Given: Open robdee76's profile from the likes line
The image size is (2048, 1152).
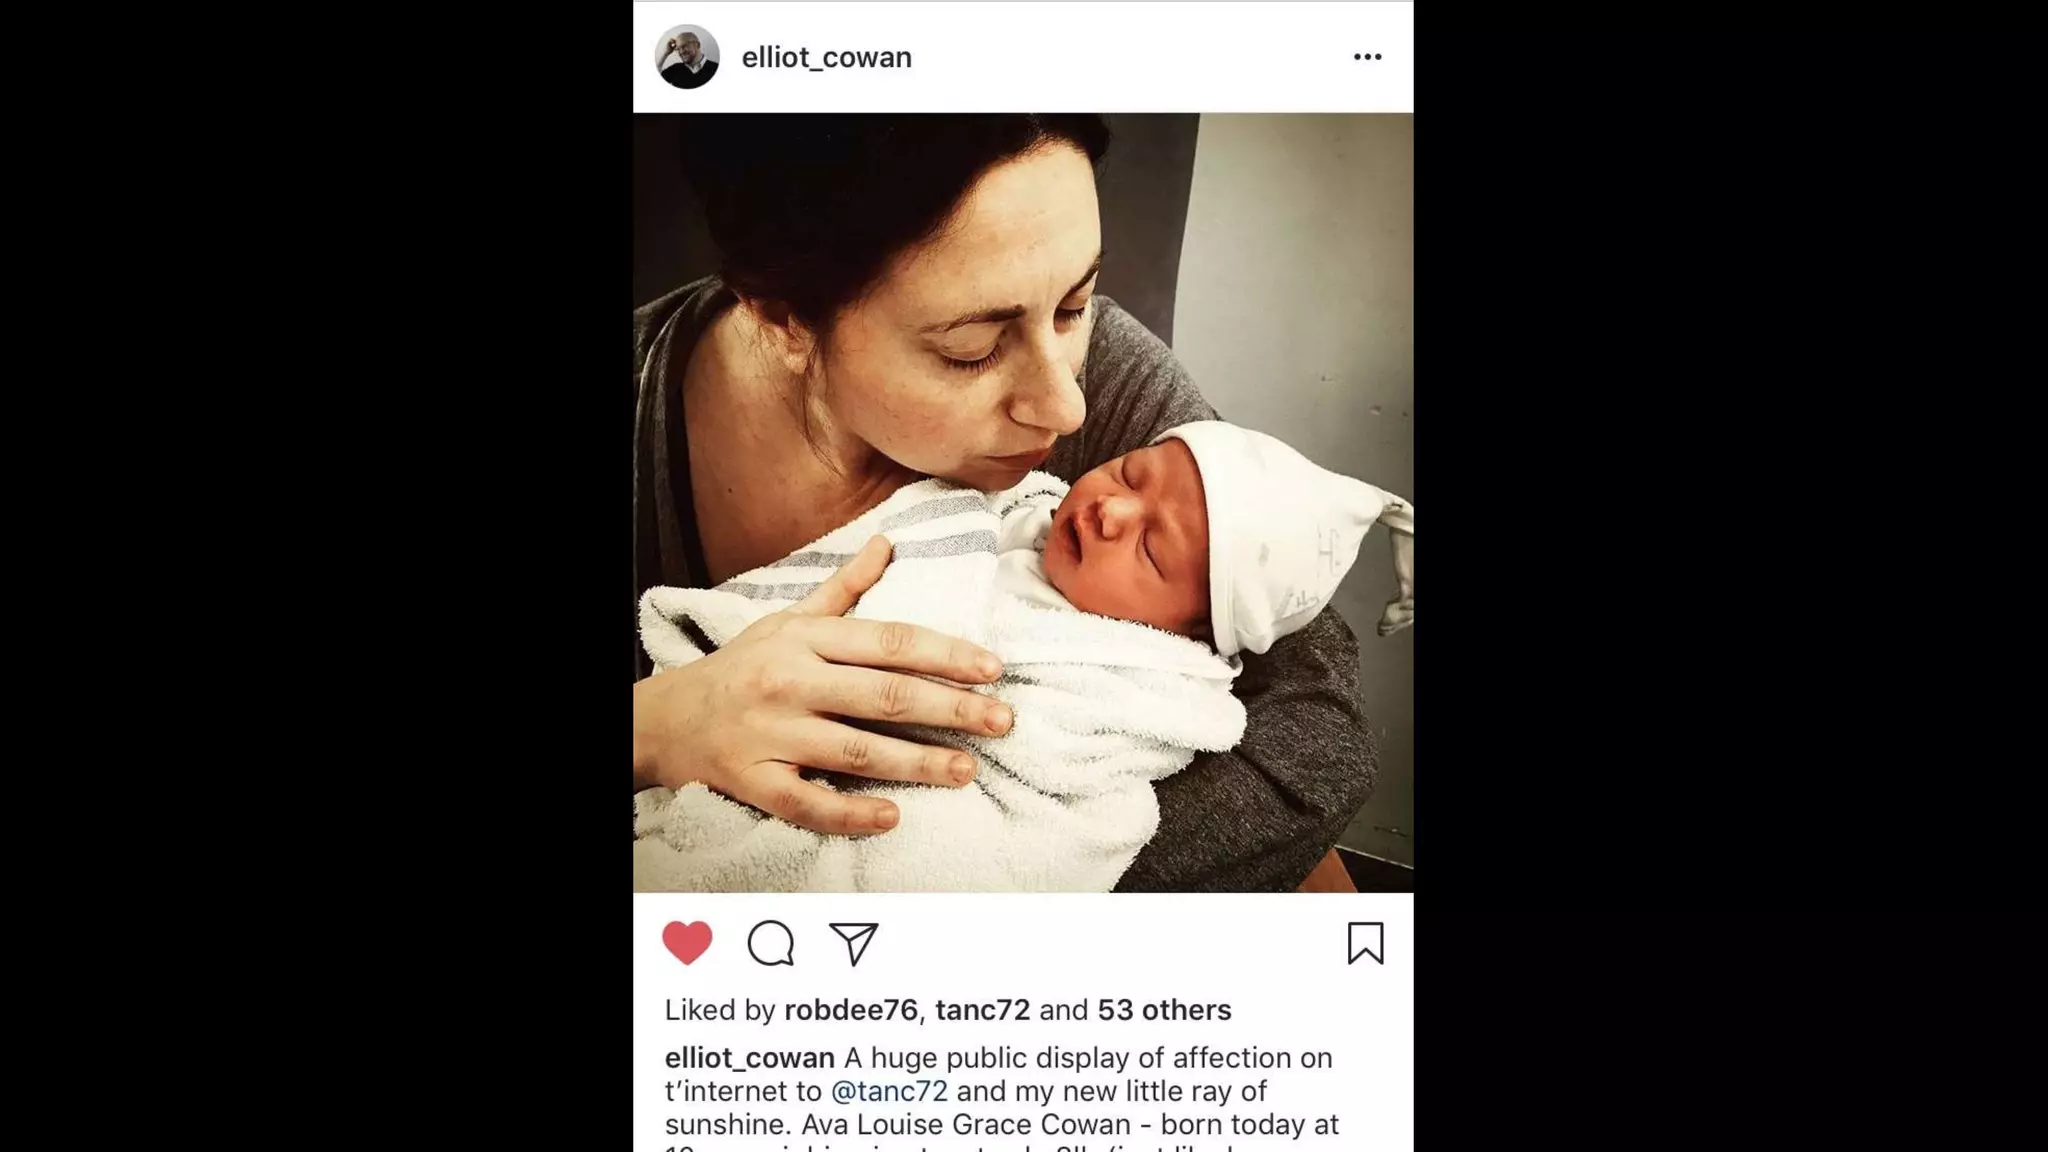Looking at the screenshot, I should 851,1010.
